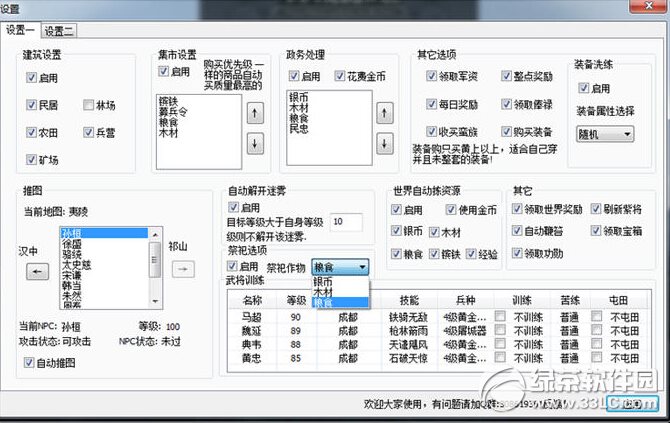The height and width of the screenshot is (423, 670).
Task: Click the 等级 column header
Action: tap(296, 300)
